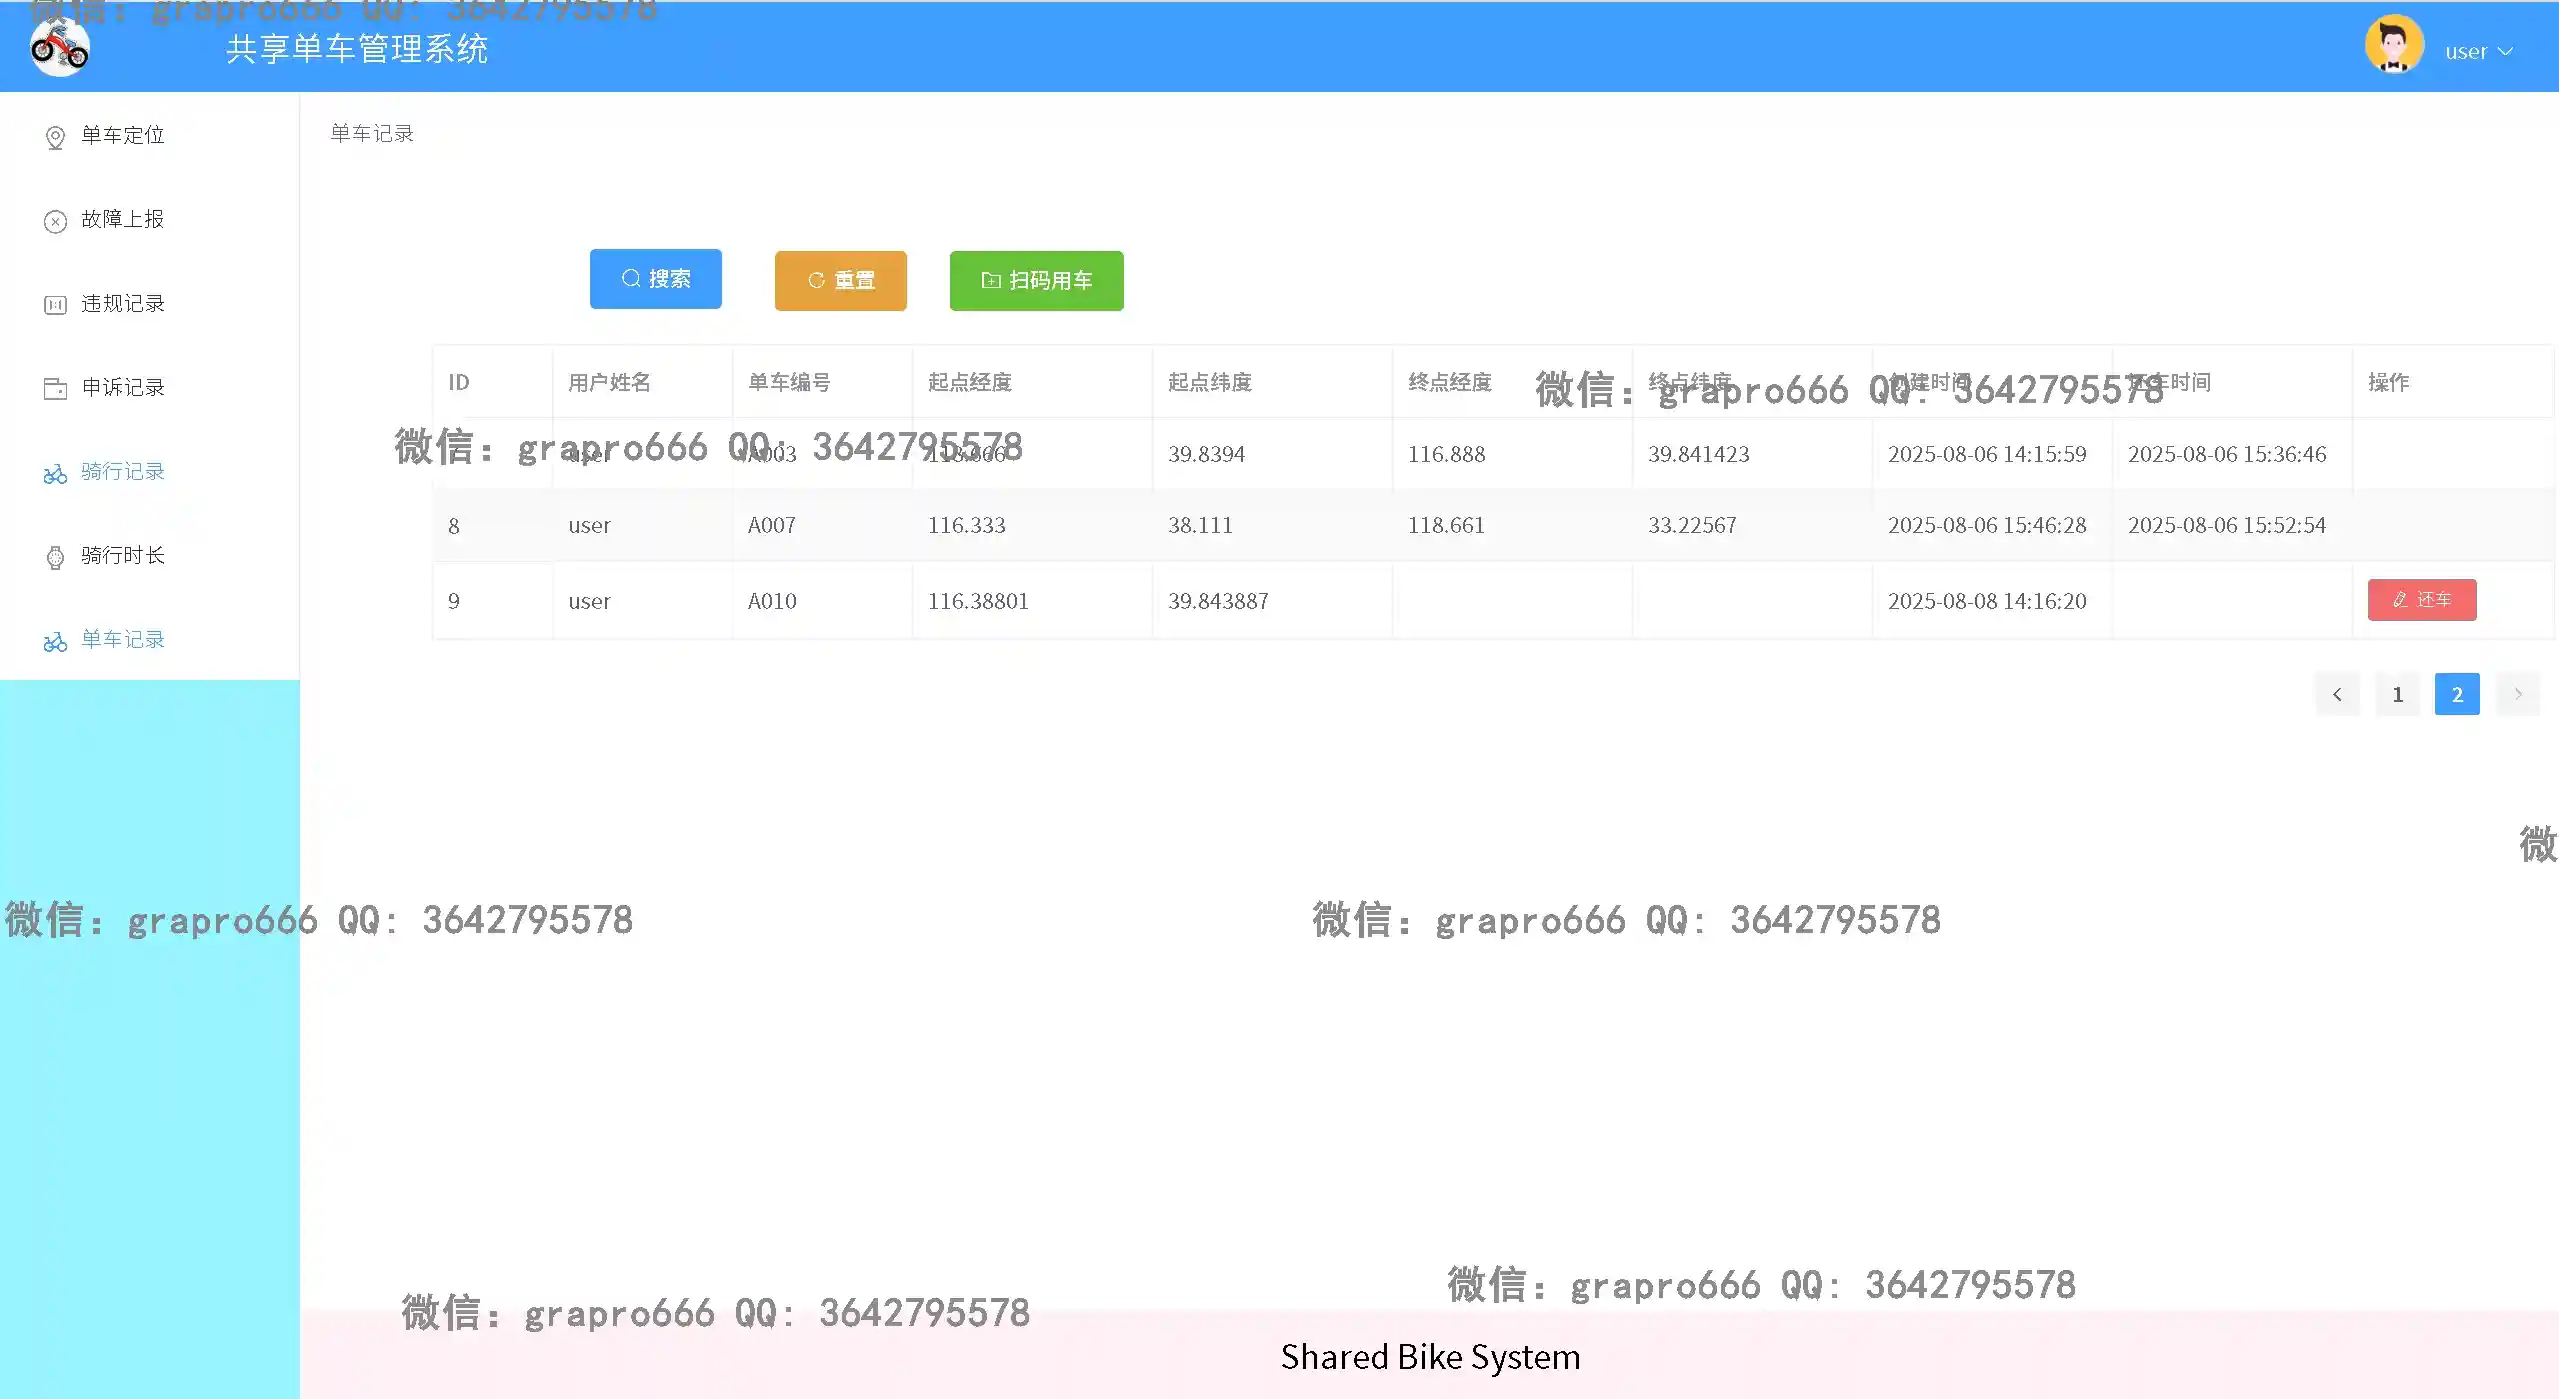Click the 故障上报 circle-x icon
The width and height of the screenshot is (2559, 1399).
pos(55,221)
